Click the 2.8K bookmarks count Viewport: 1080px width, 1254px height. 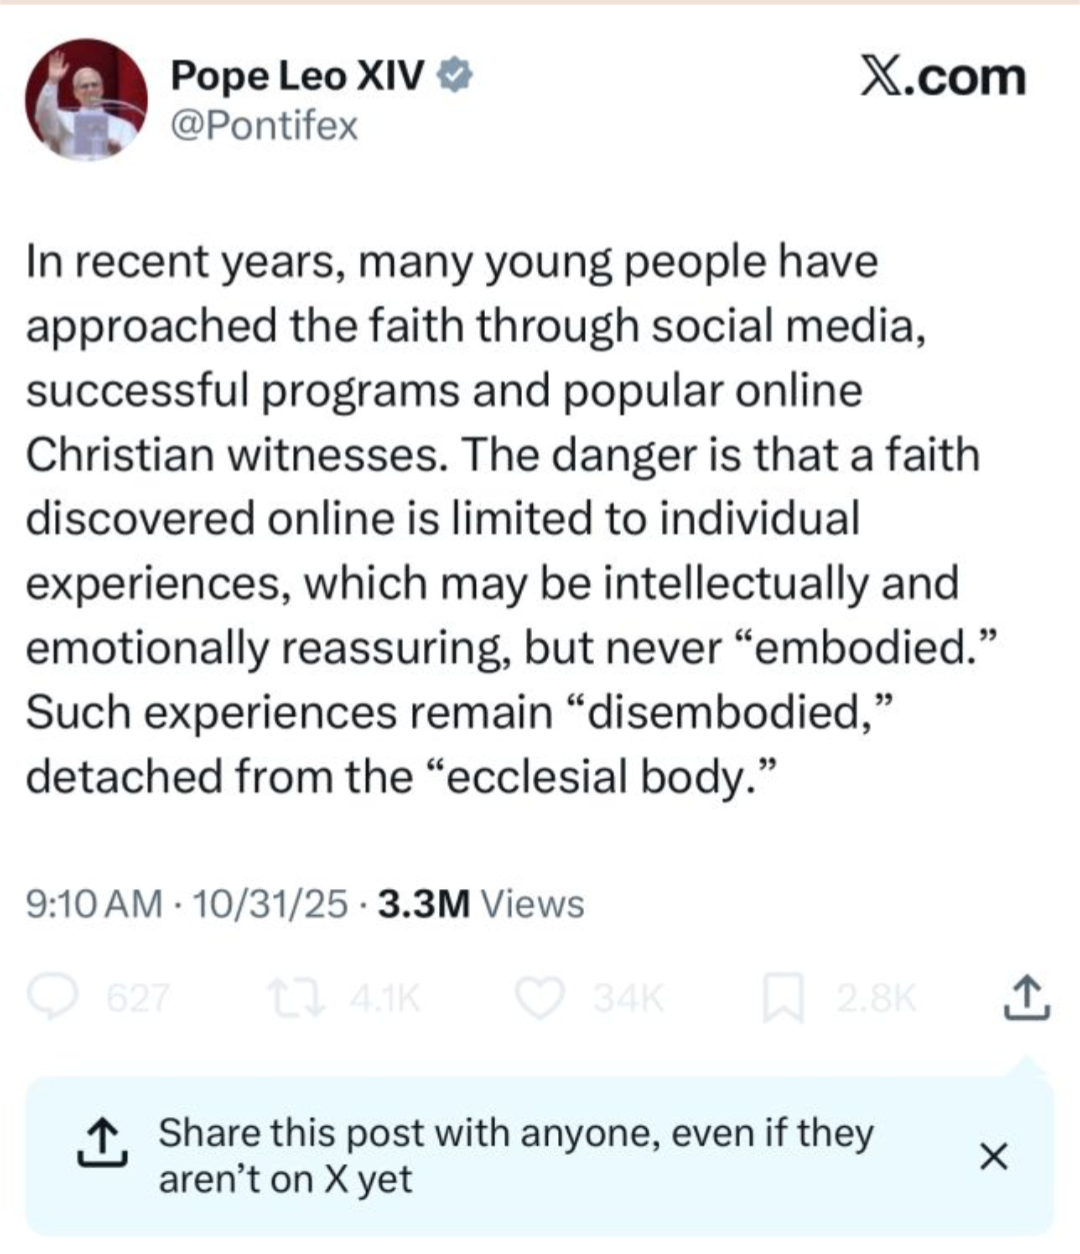pyautogui.click(x=876, y=998)
